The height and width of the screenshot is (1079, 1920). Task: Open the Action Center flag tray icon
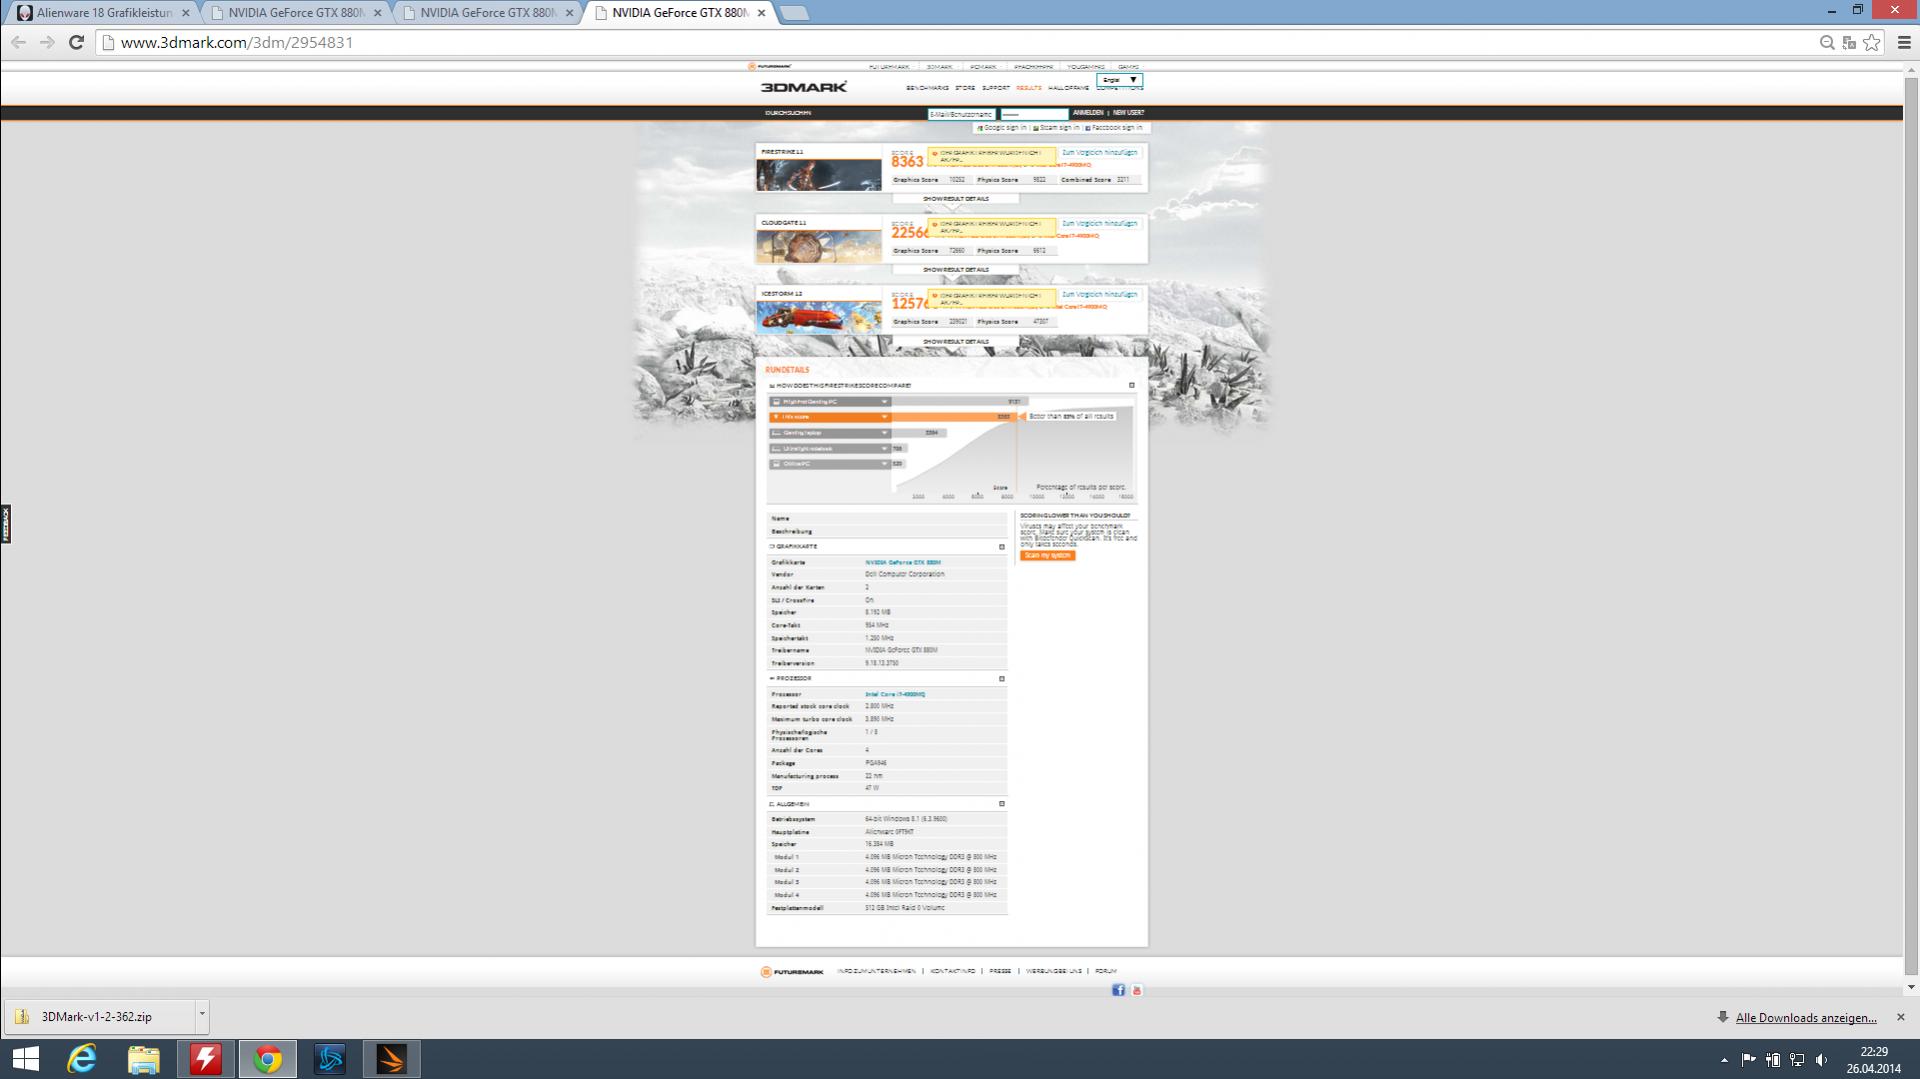pyautogui.click(x=1749, y=1060)
